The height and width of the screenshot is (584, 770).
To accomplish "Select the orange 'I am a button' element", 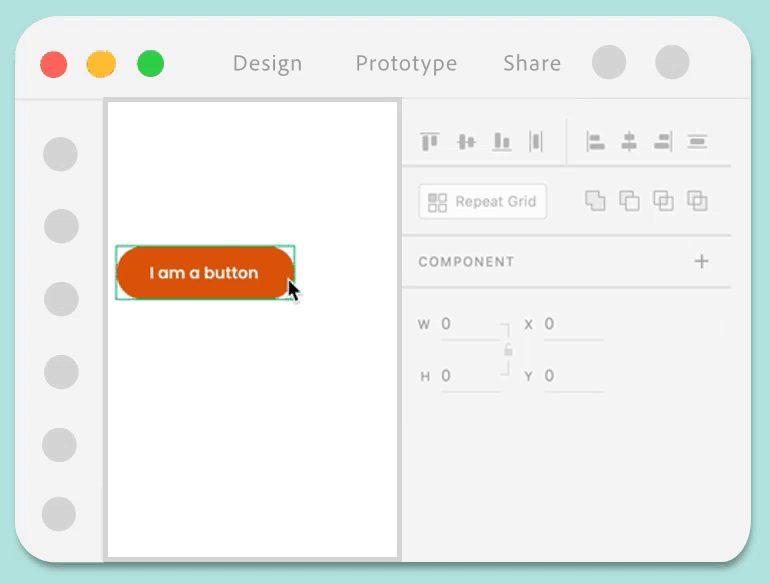I will [205, 272].
